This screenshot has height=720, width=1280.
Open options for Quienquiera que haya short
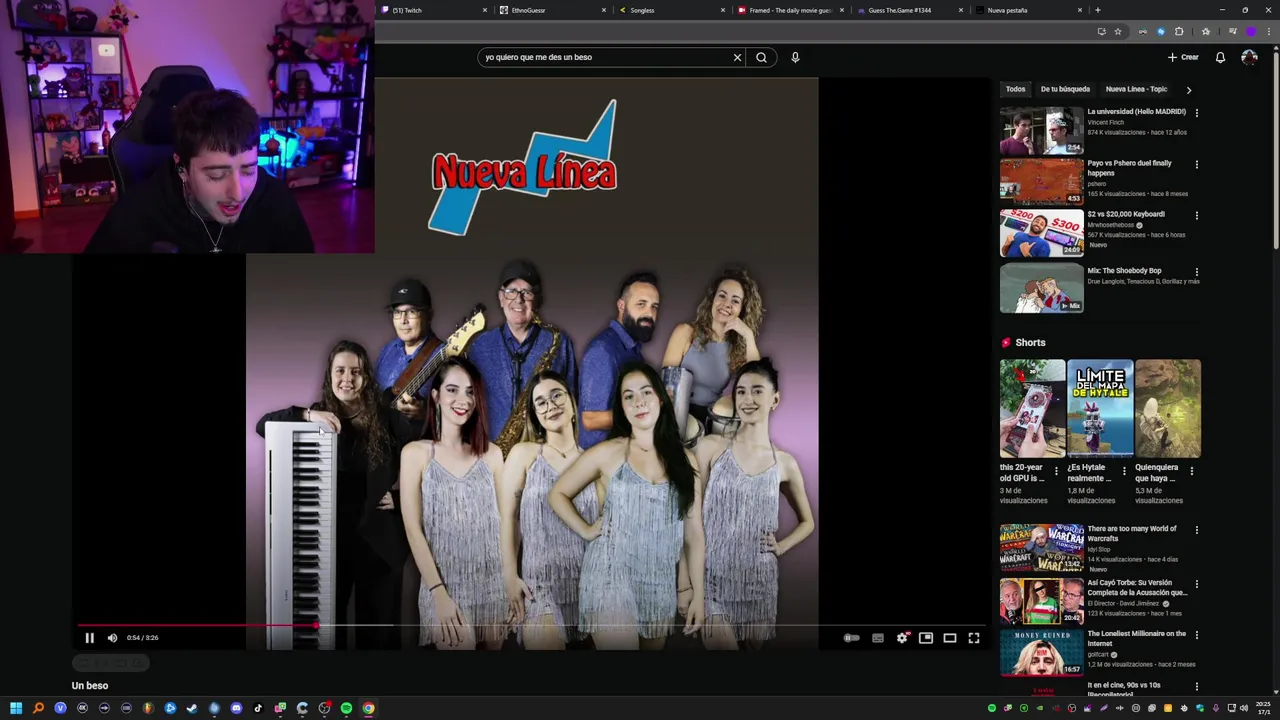coord(1191,471)
